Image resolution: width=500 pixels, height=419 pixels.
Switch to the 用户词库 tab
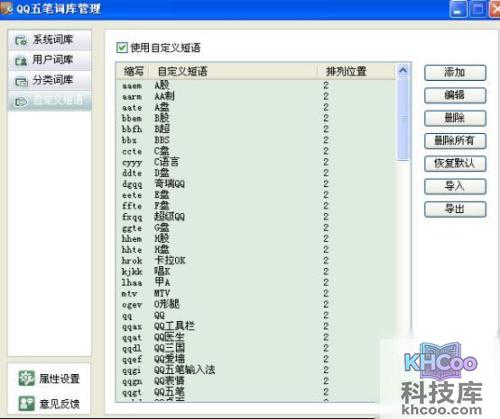point(50,60)
